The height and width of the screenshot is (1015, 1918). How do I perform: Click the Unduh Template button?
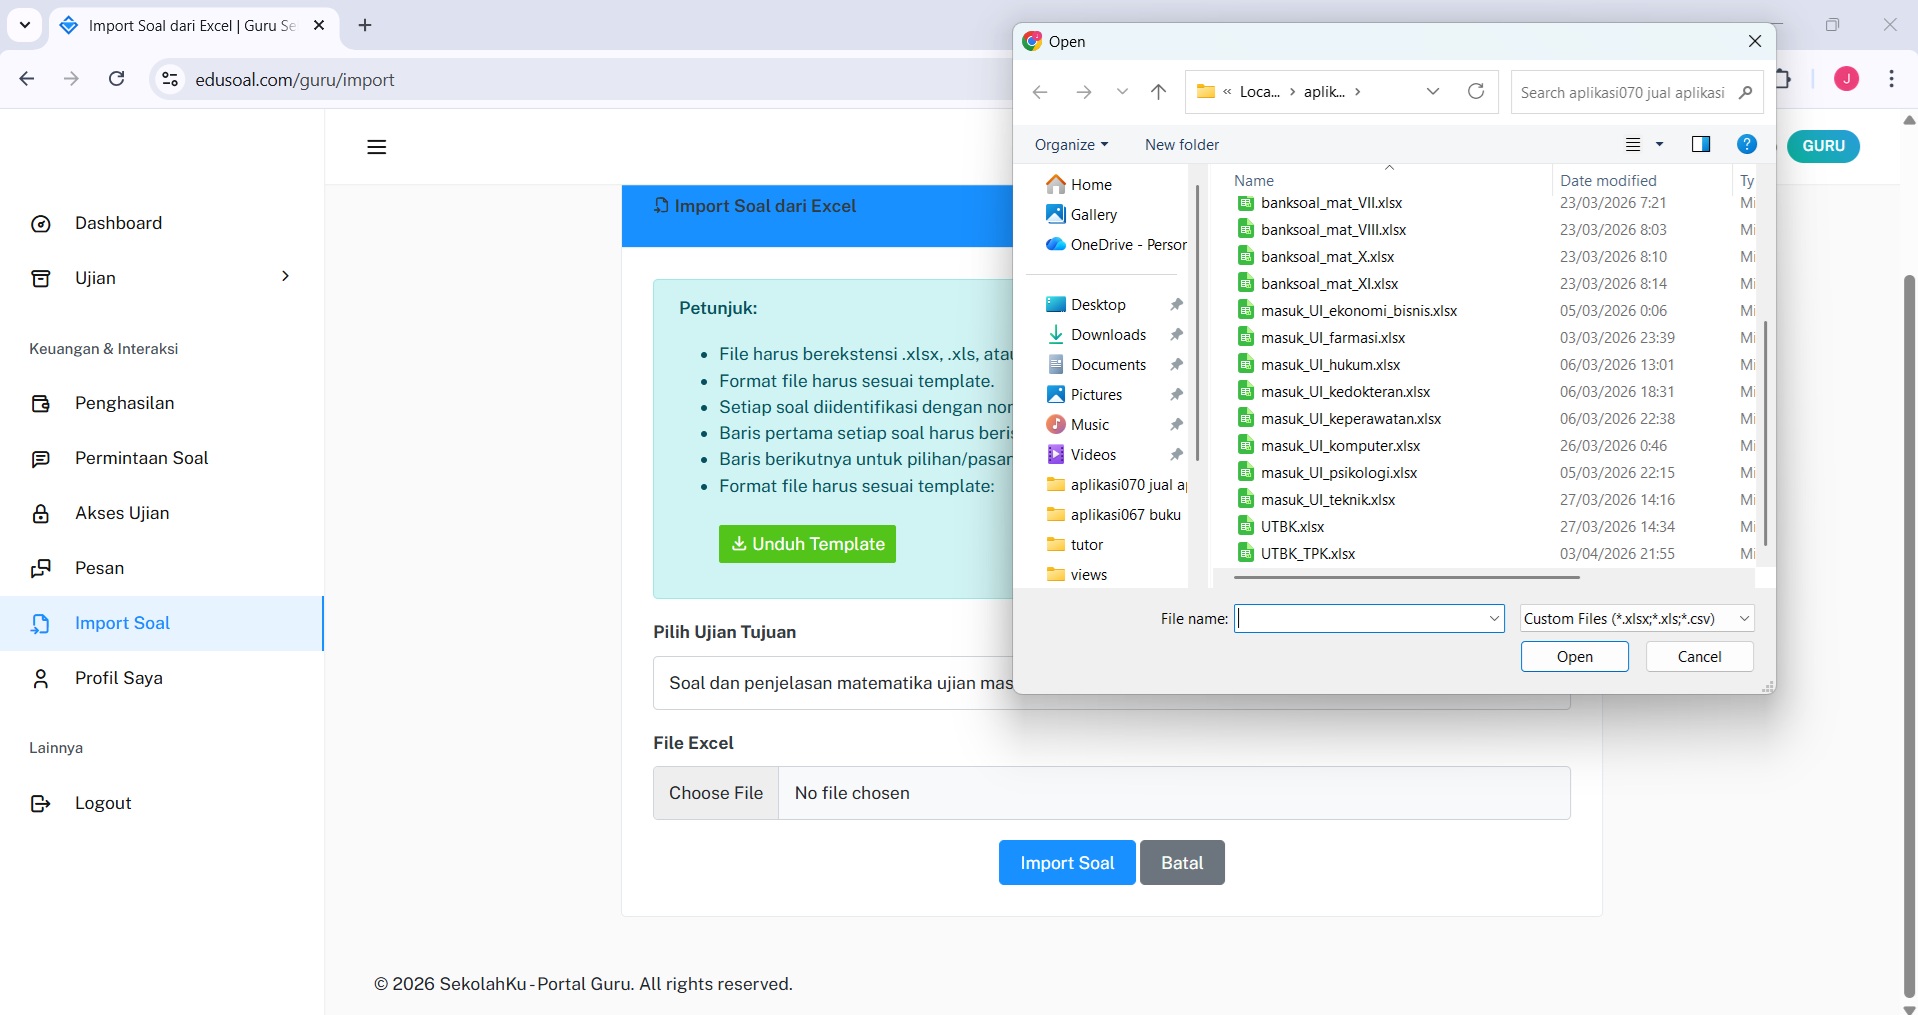click(x=807, y=544)
